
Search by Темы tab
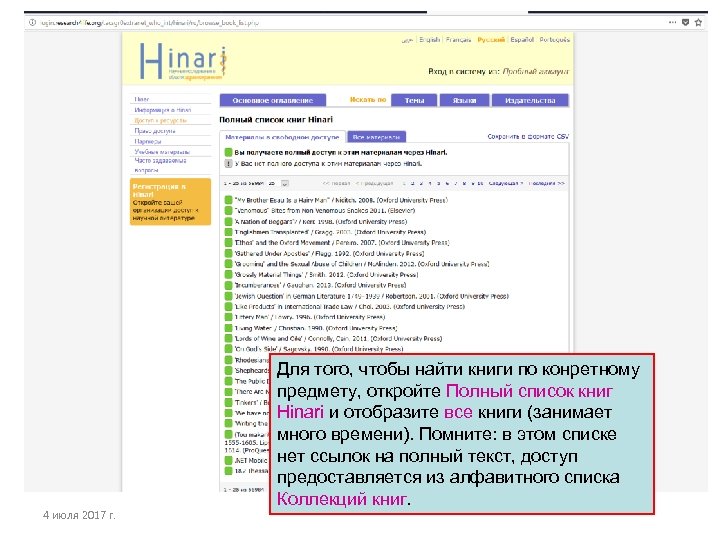pyautogui.click(x=414, y=100)
